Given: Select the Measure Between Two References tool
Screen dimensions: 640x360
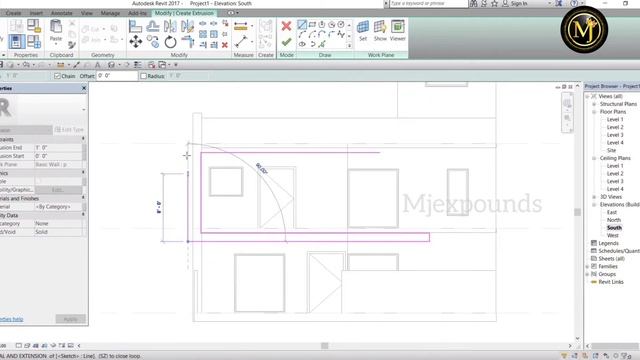Looking at the screenshot, I should point(241,41).
